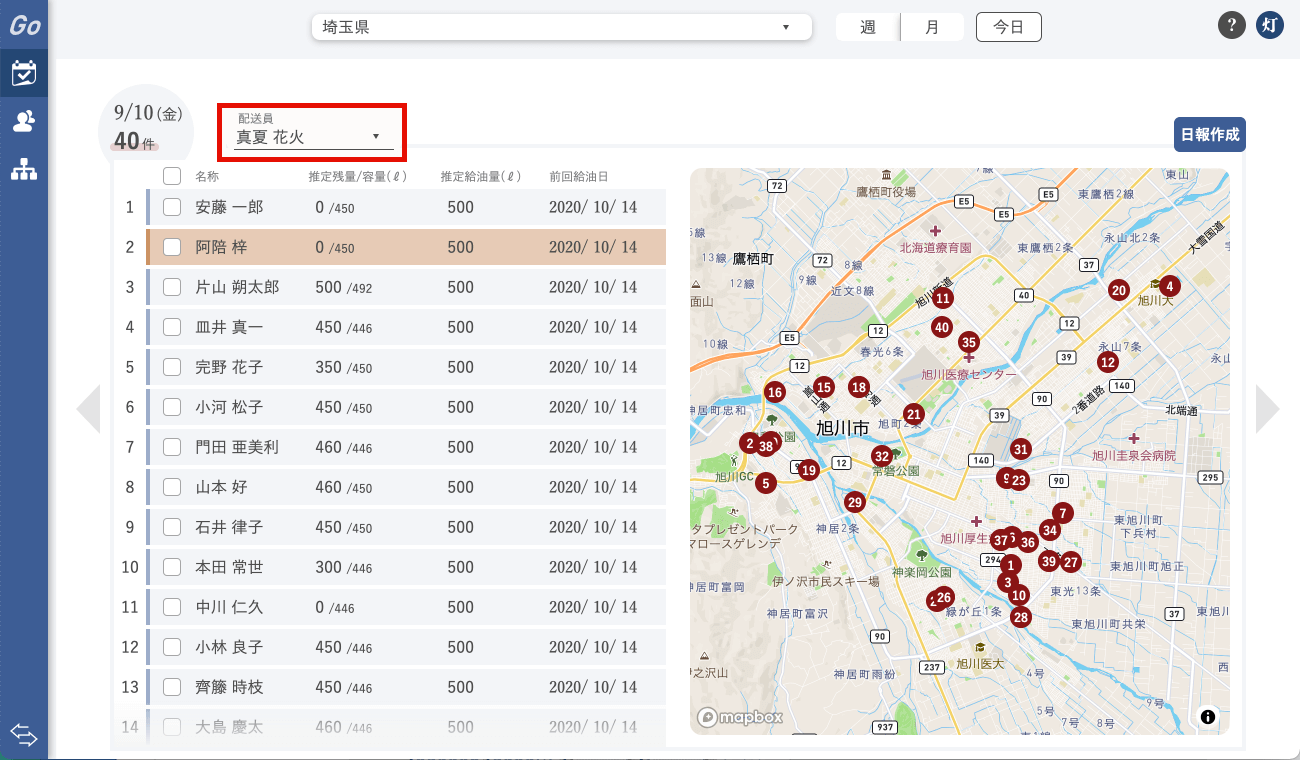Image resolution: width=1300 pixels, height=760 pixels.
Task: Select map marker 27
Action: coord(1071,562)
